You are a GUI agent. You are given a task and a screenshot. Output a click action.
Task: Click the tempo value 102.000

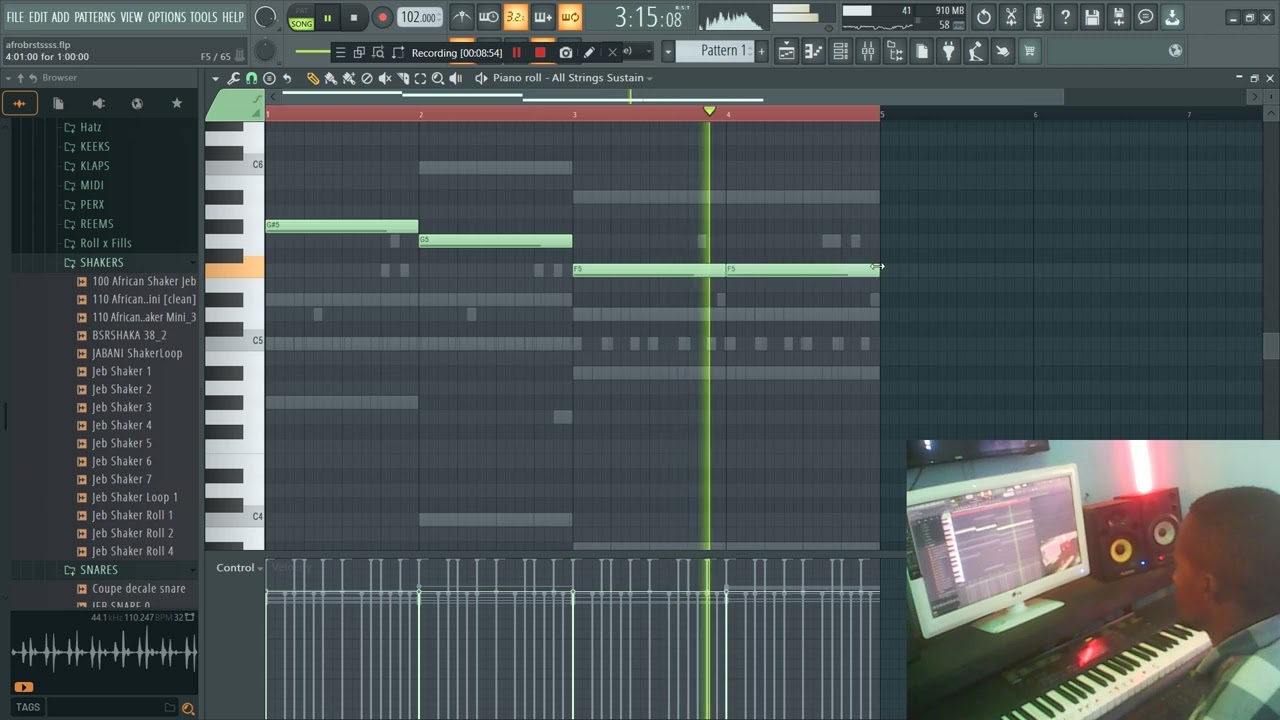point(419,17)
